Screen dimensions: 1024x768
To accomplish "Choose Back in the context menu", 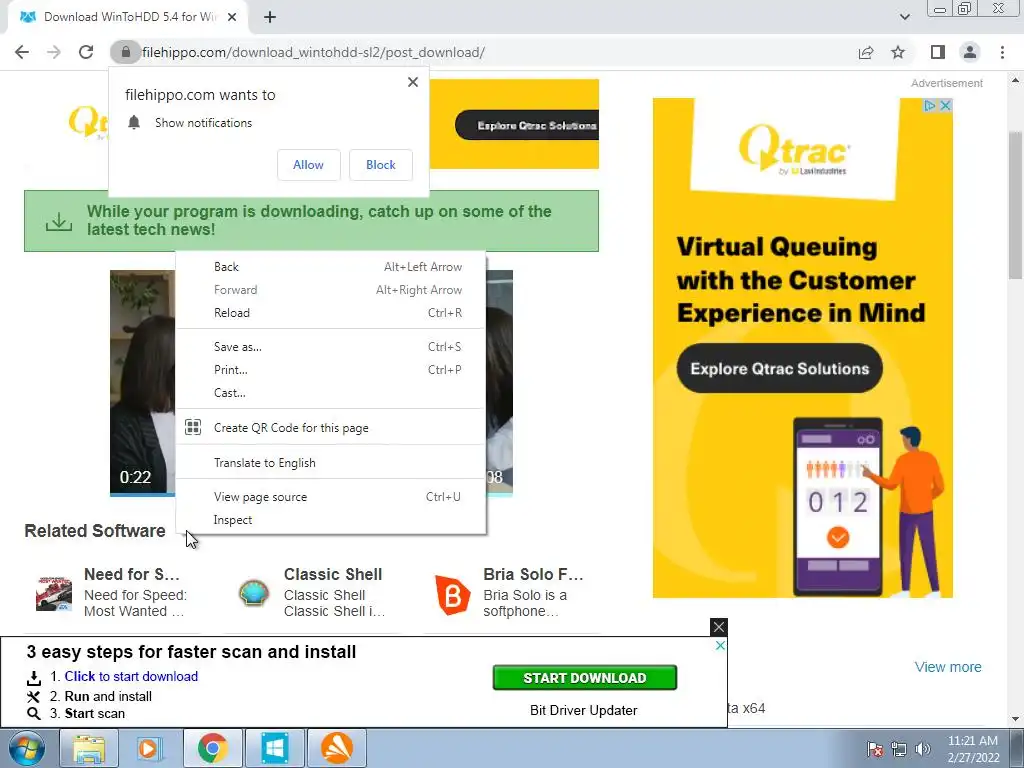I will tap(330, 266).
